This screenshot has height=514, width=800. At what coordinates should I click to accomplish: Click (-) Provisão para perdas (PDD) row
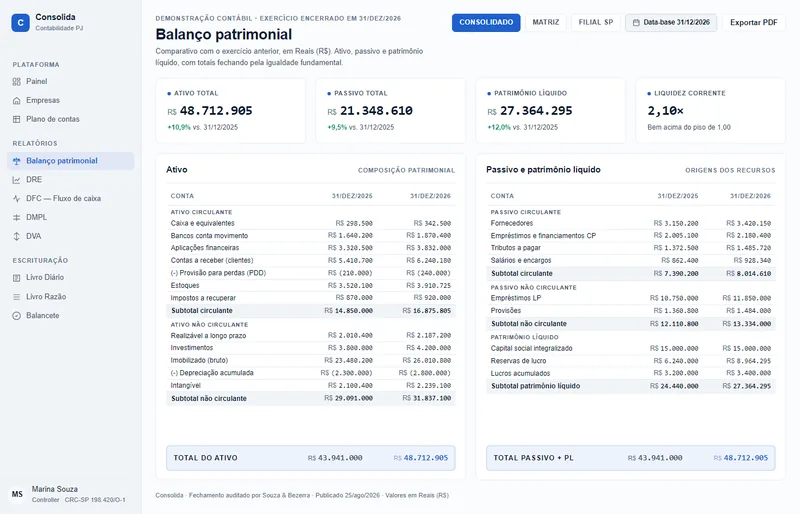coord(311,273)
